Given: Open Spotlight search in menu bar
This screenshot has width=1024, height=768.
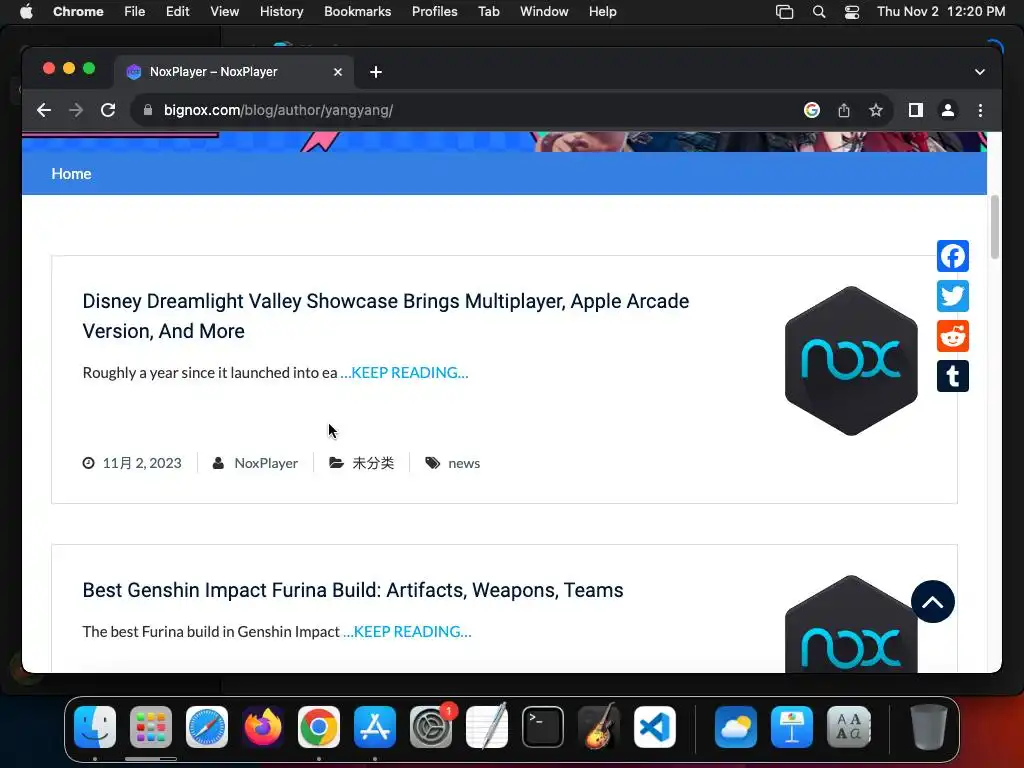Looking at the screenshot, I should pos(818,12).
